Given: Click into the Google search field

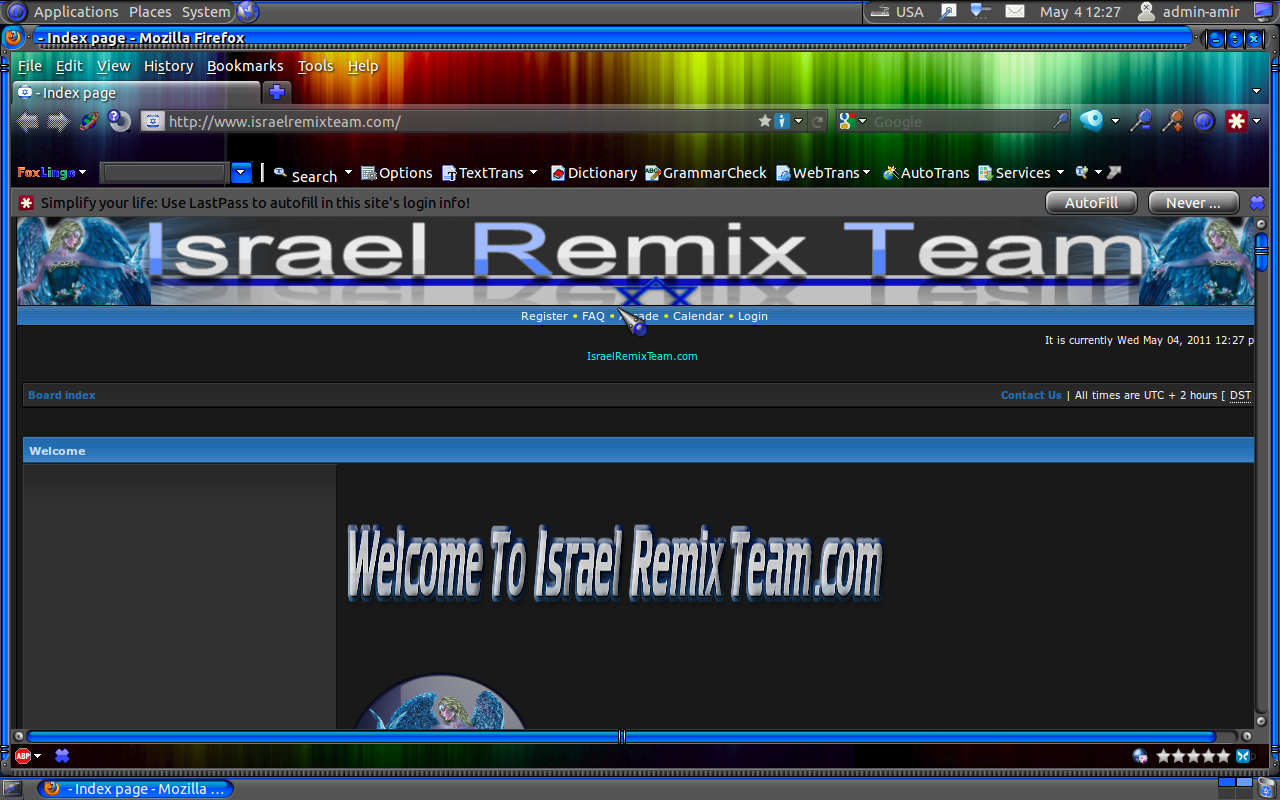Looking at the screenshot, I should [x=960, y=121].
